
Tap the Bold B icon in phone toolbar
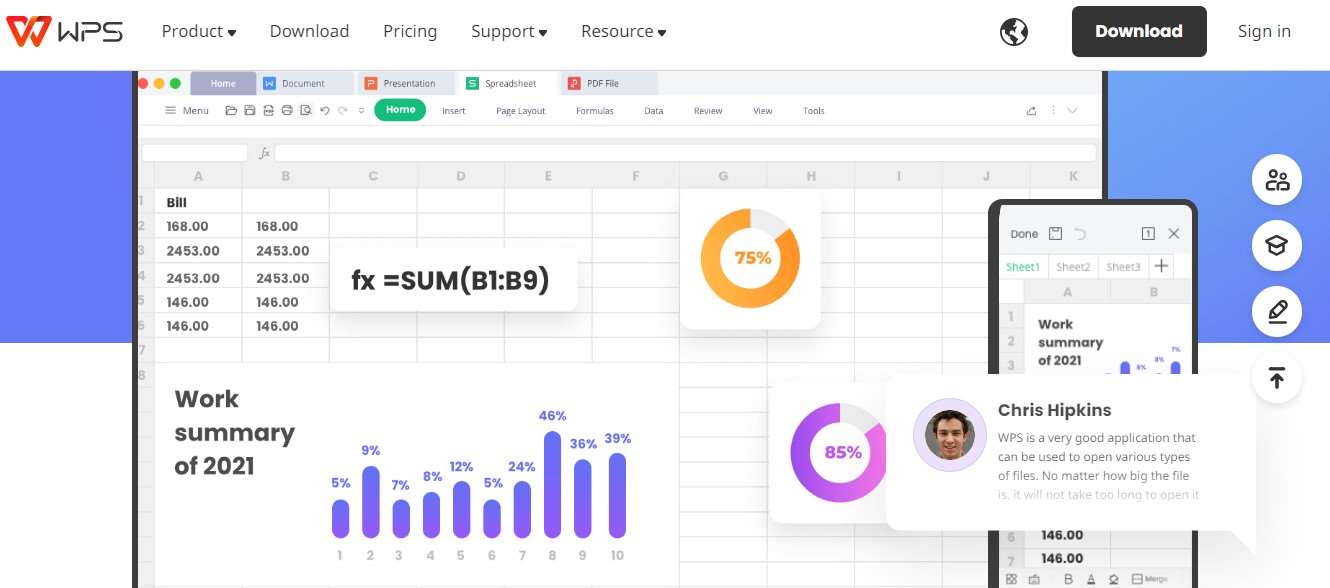pos(1068,579)
